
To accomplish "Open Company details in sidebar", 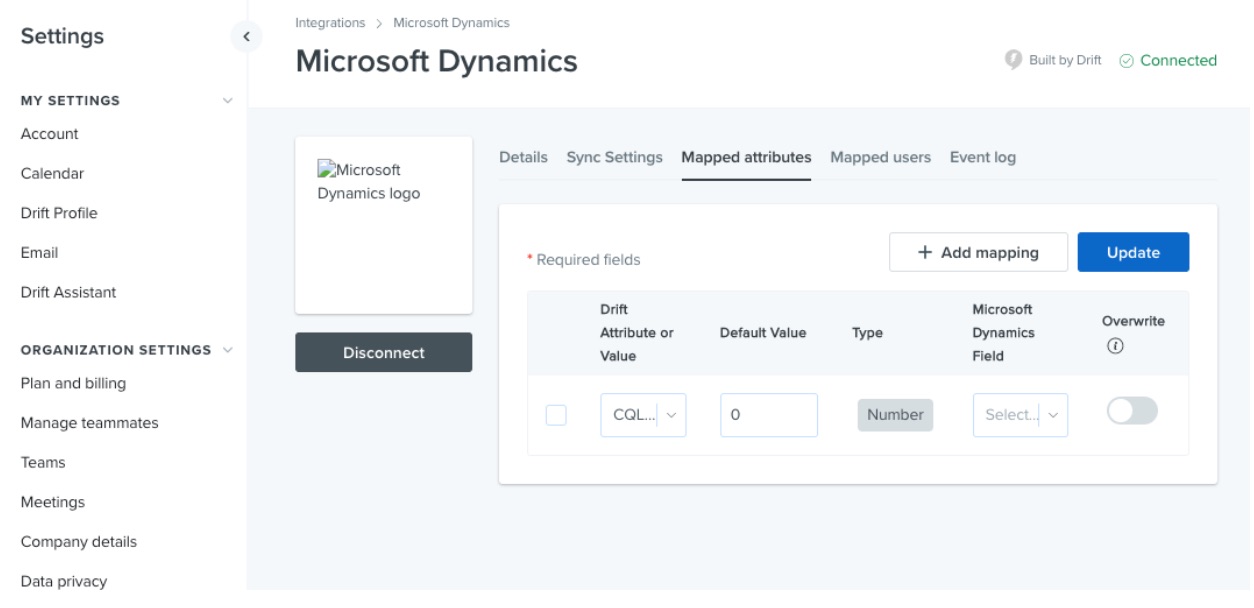I will 79,542.
